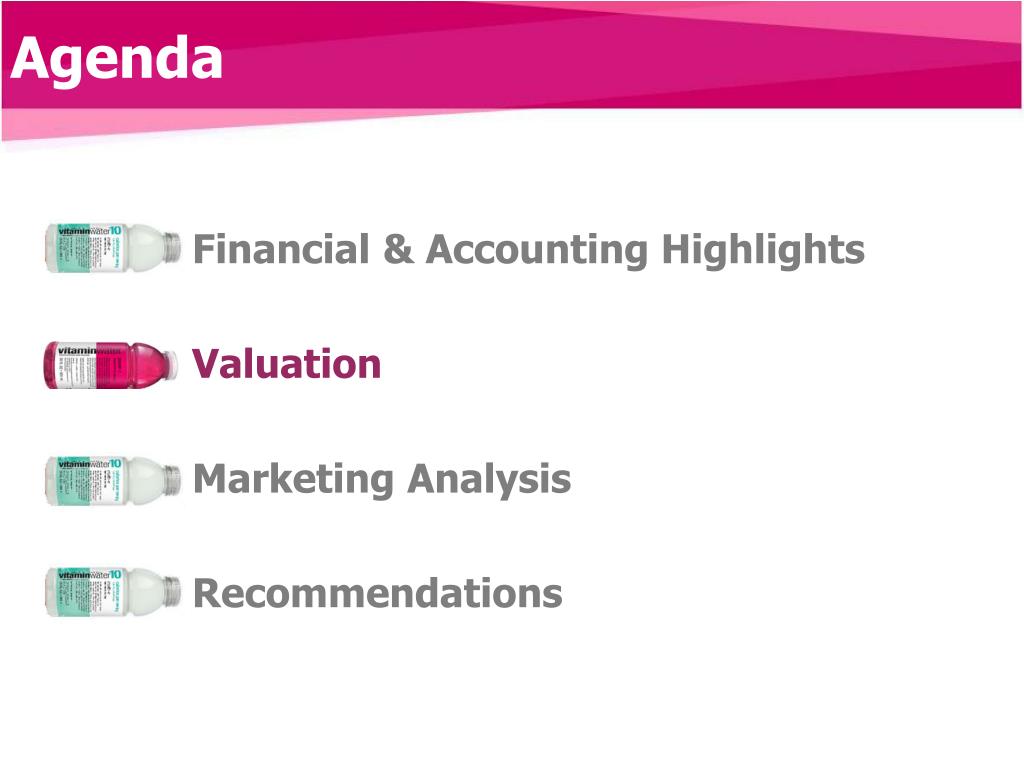This screenshot has width=1024, height=768.
Task: Click the white cap of the pink Valuation bottle
Action: 171,365
